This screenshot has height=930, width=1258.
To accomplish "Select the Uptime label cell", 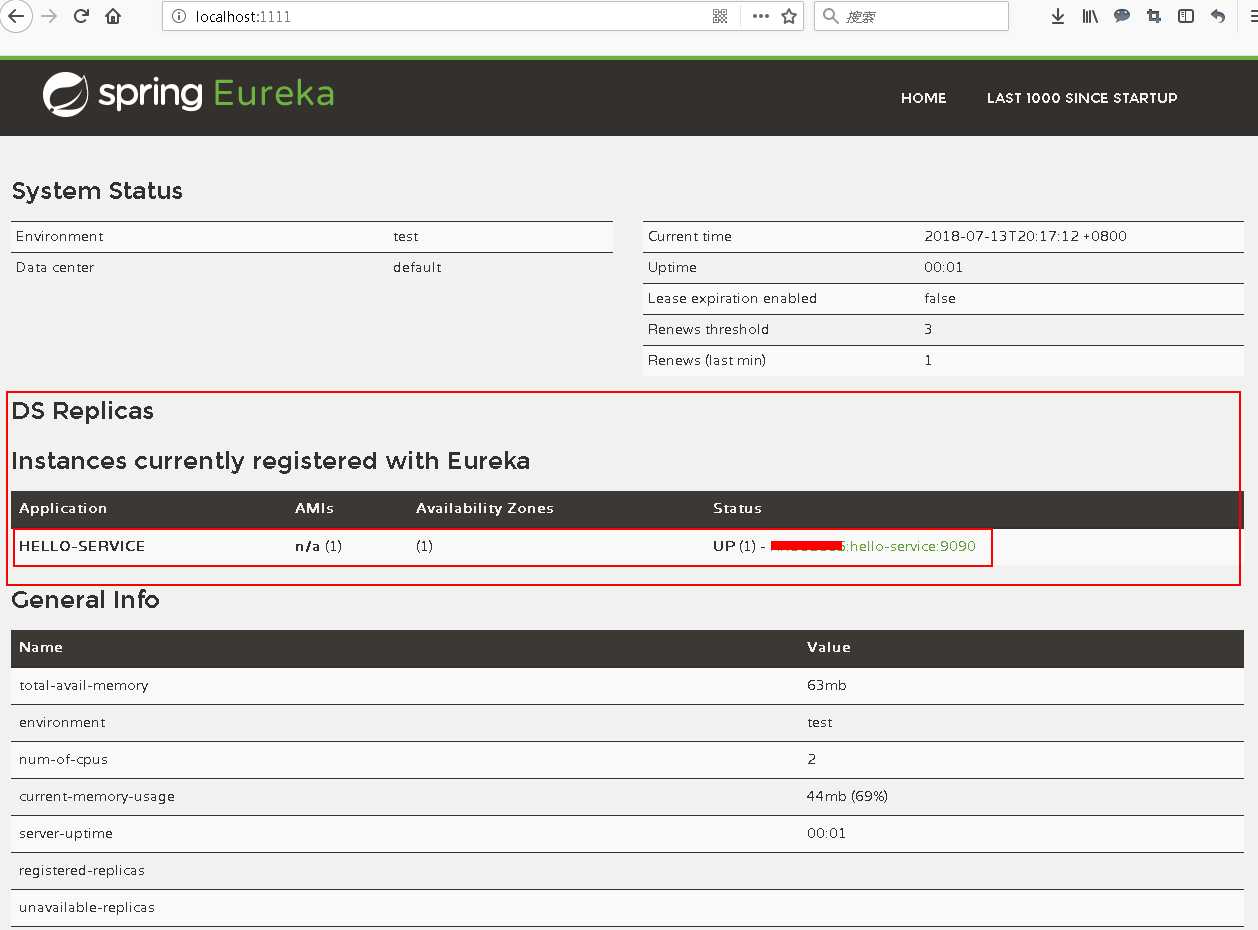I will click(672, 268).
